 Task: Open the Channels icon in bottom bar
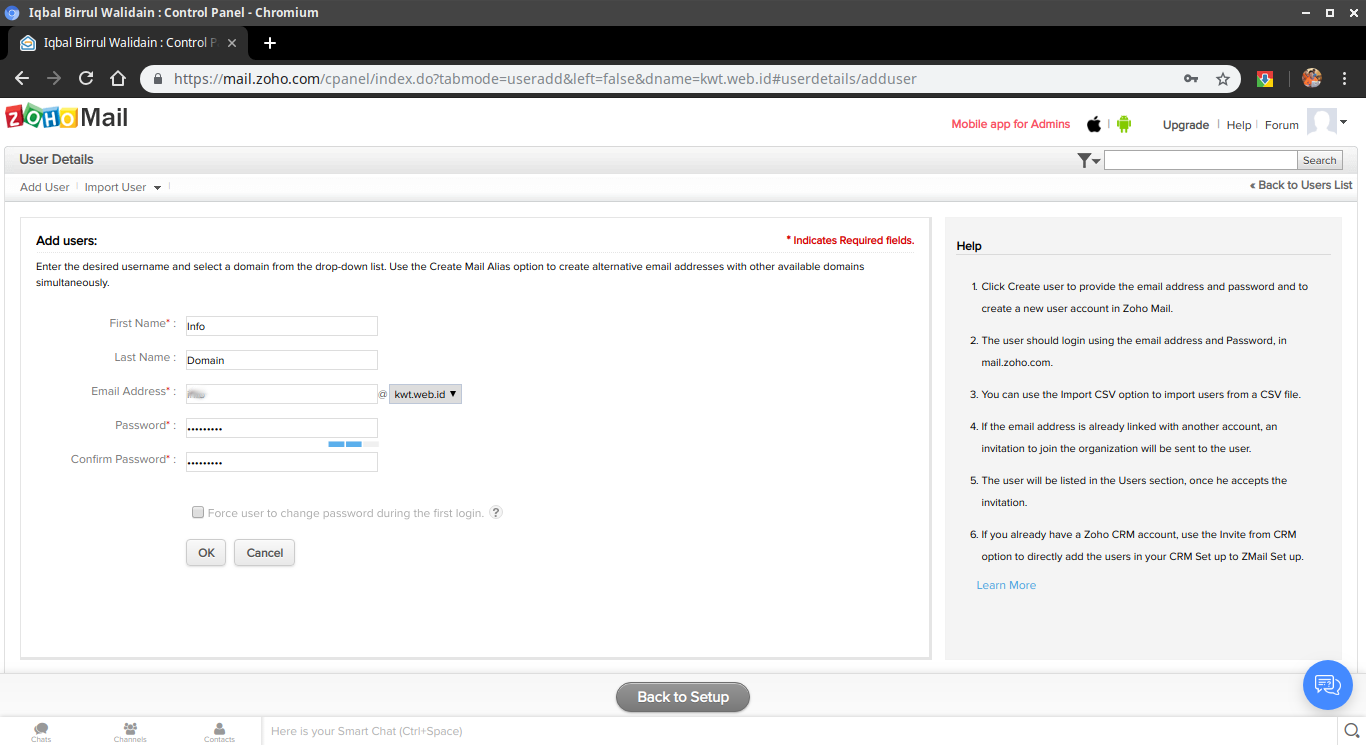coord(130,731)
